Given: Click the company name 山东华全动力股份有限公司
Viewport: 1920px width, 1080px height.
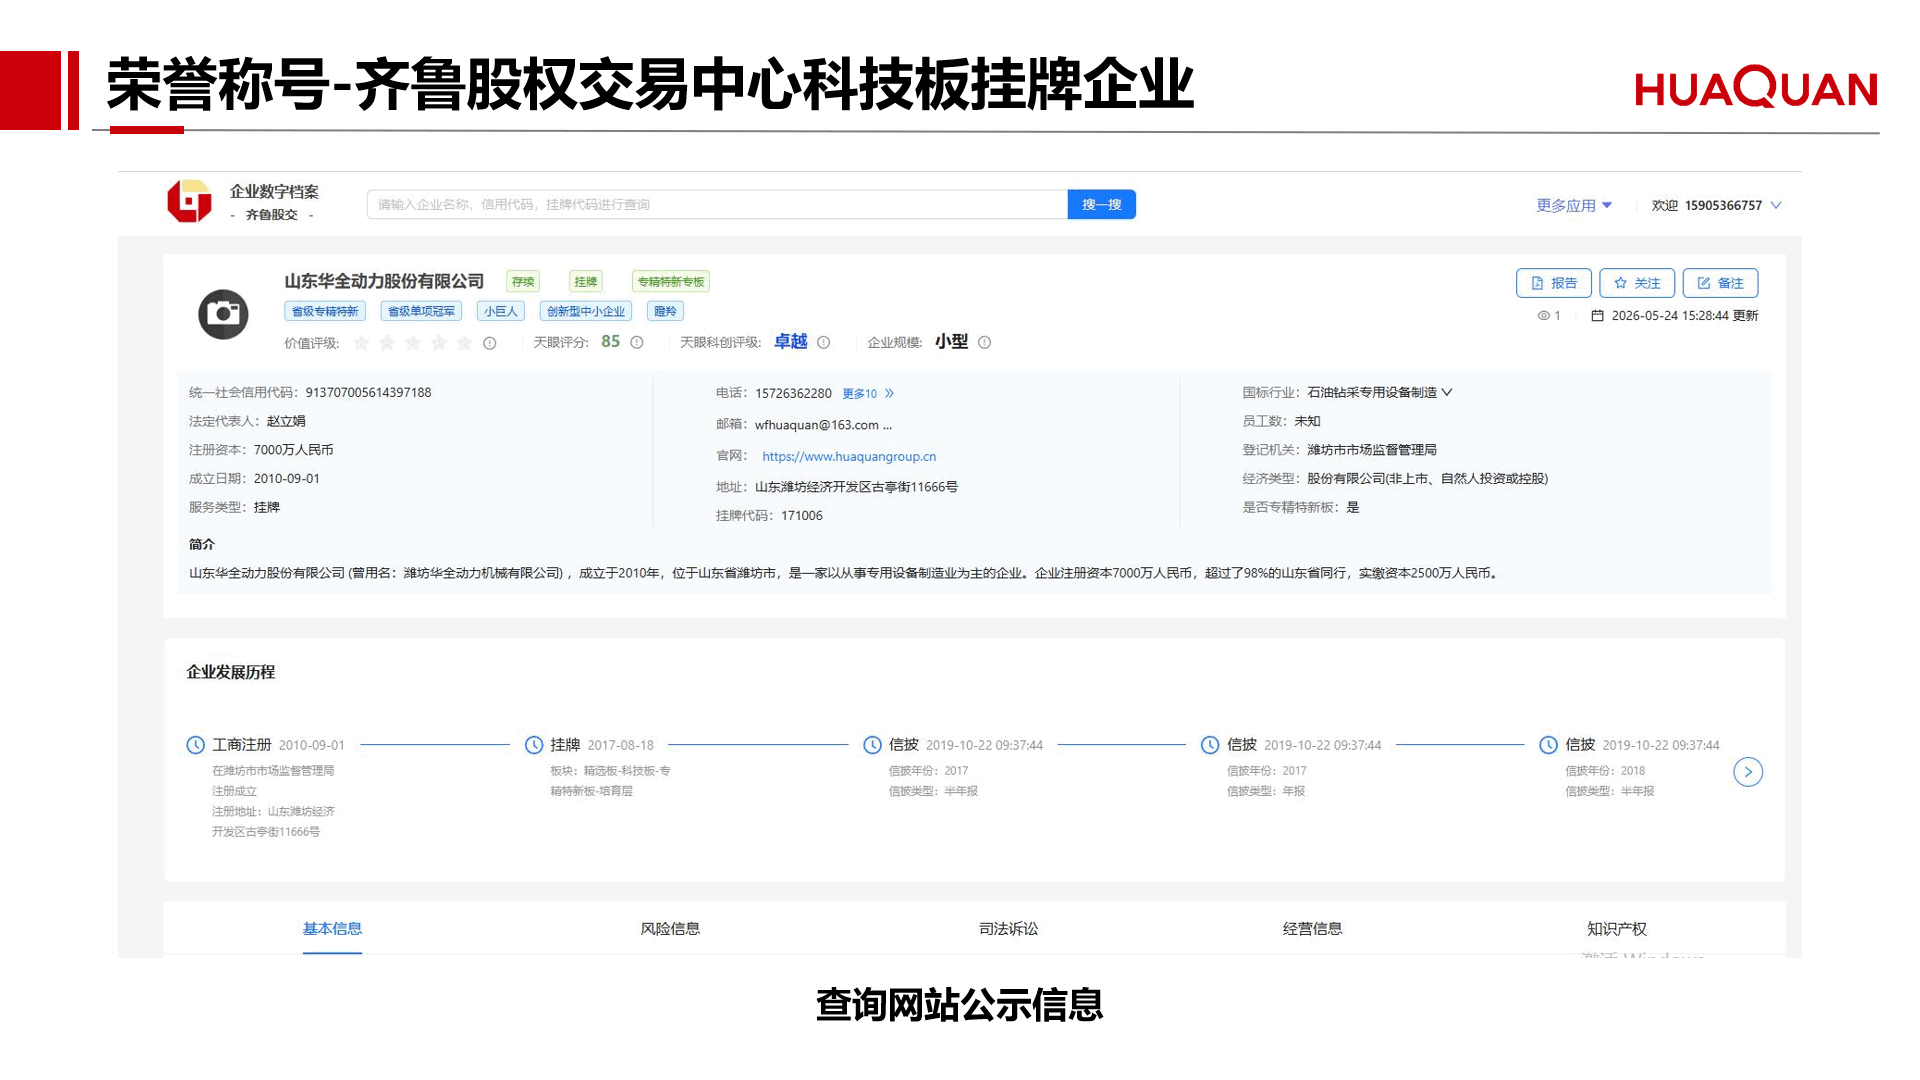Looking at the screenshot, I should 384,282.
